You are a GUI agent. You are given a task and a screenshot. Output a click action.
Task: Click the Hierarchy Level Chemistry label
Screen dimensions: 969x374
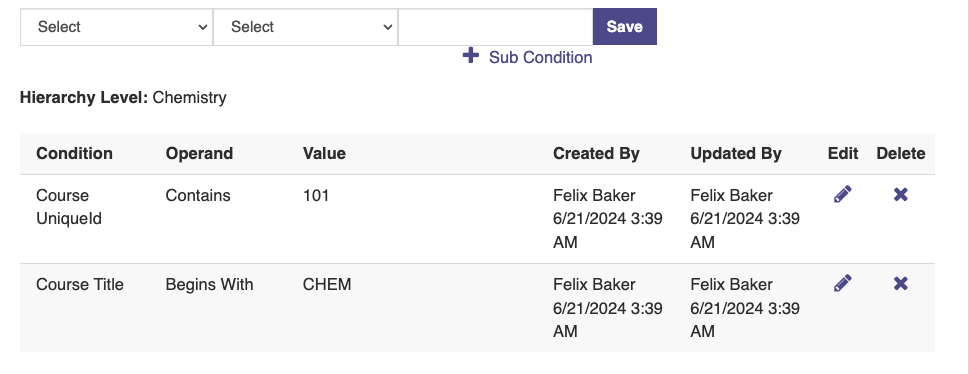tap(123, 98)
